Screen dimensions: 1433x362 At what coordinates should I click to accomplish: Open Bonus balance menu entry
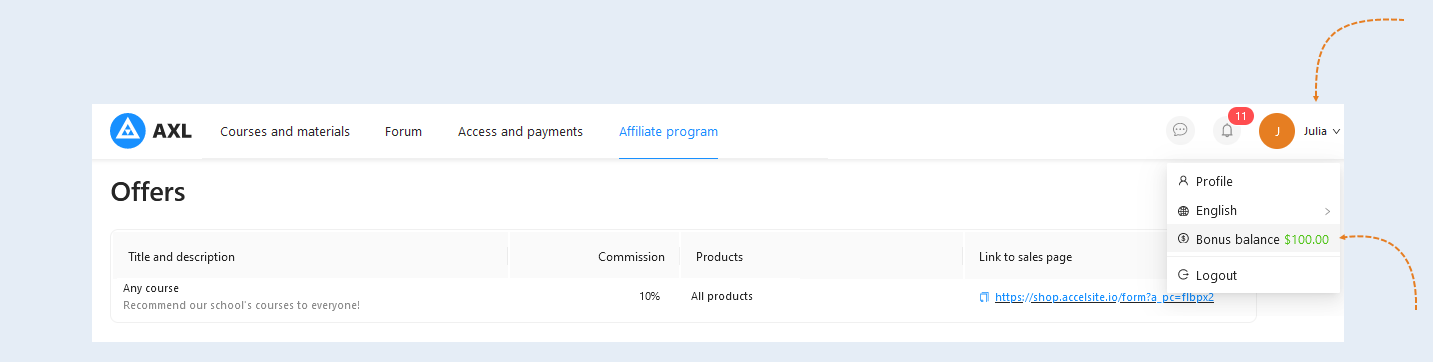tap(1253, 239)
